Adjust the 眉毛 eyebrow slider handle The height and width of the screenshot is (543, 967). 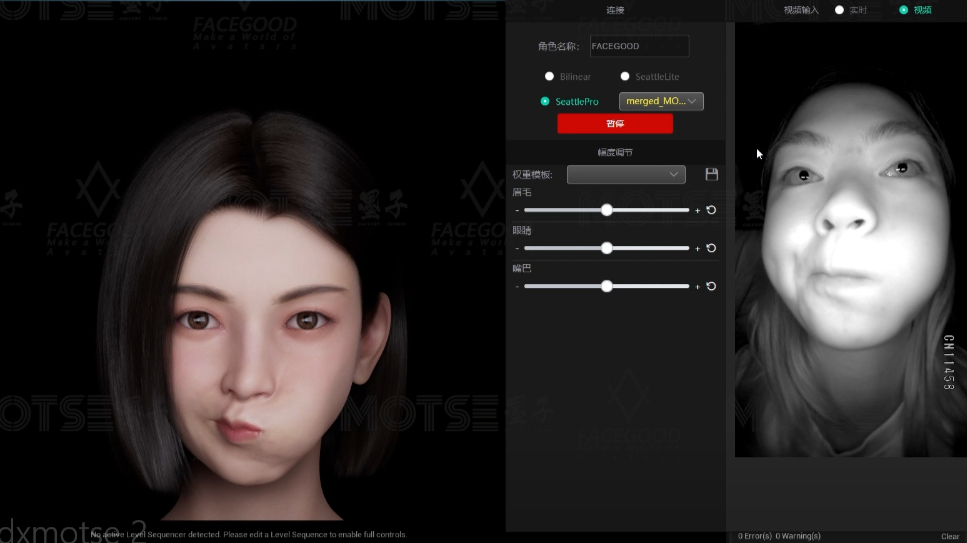(607, 210)
